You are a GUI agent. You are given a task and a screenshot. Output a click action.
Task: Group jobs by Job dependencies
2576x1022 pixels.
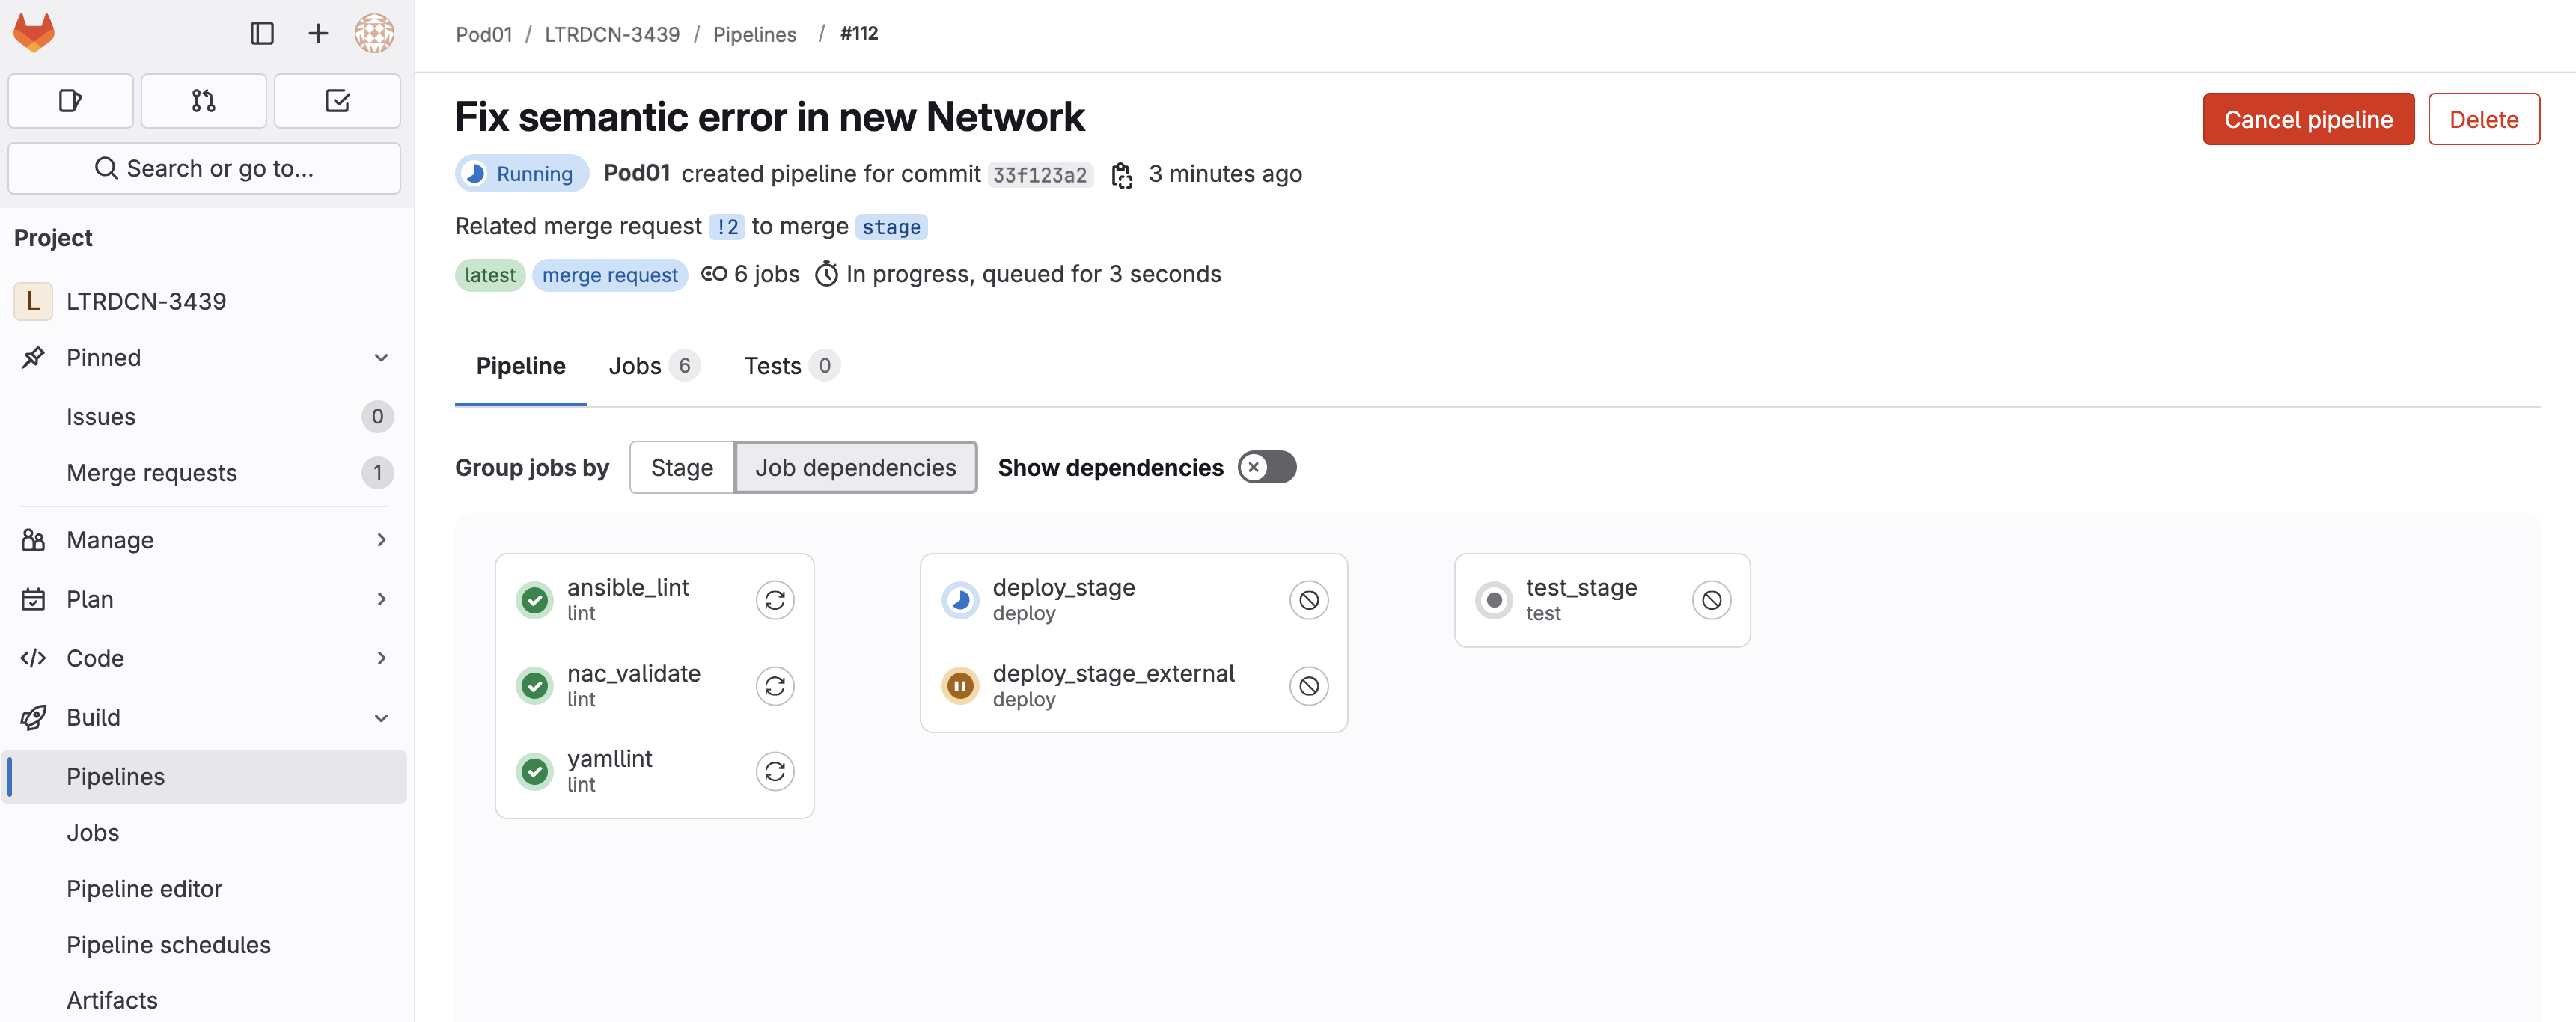(x=855, y=467)
